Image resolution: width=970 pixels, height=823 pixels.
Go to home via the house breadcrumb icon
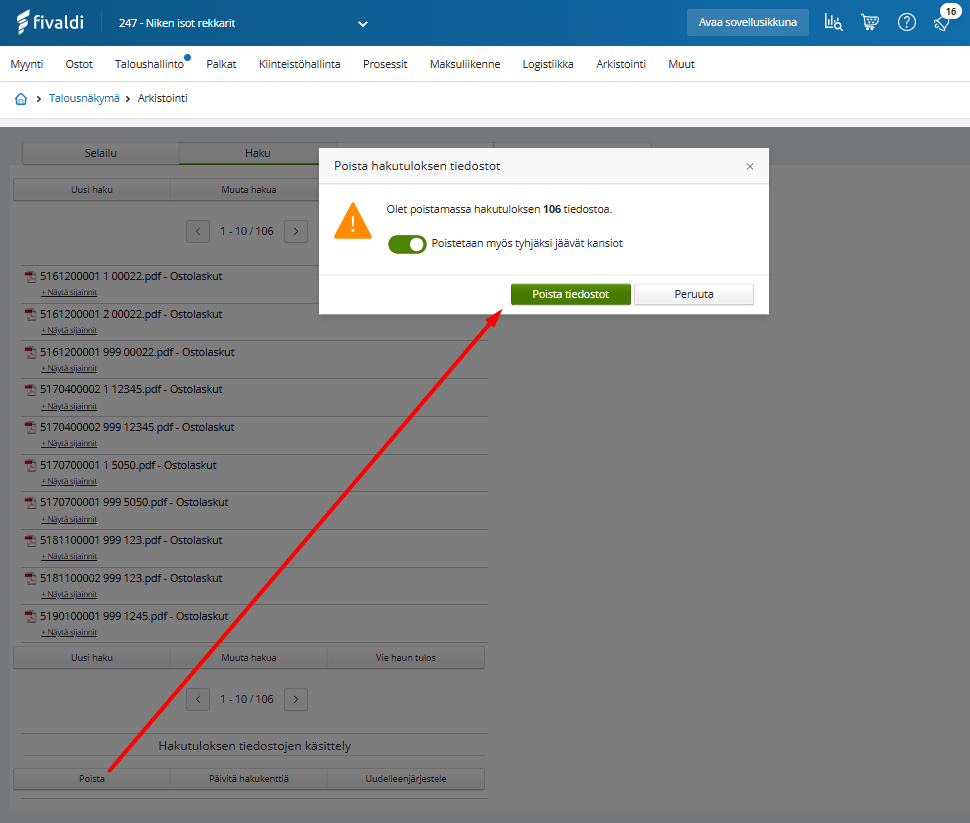21,98
